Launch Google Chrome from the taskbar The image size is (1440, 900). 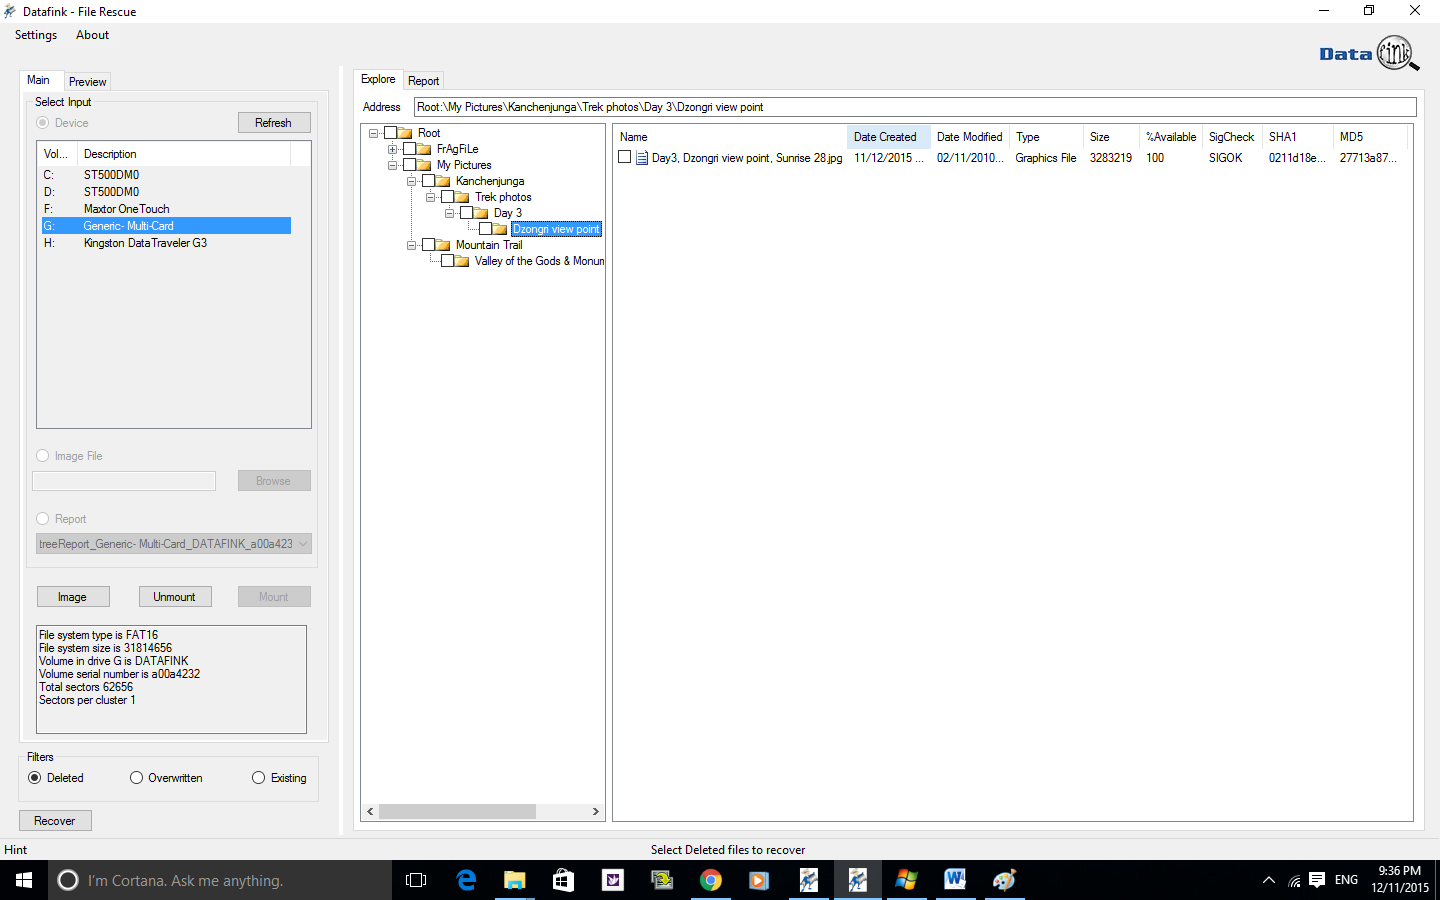point(711,880)
